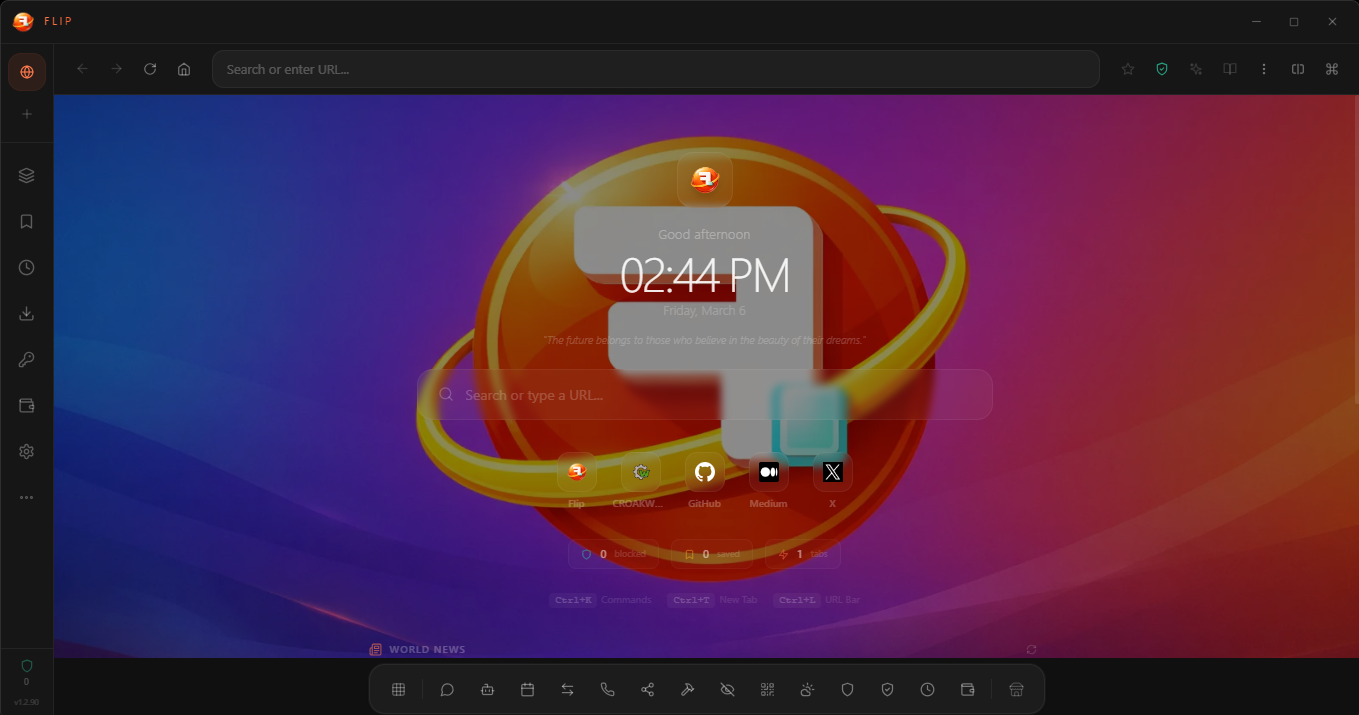This screenshot has width=1359, height=715.
Task: Expand the sidebar ellipsis menu
Action: [26, 497]
